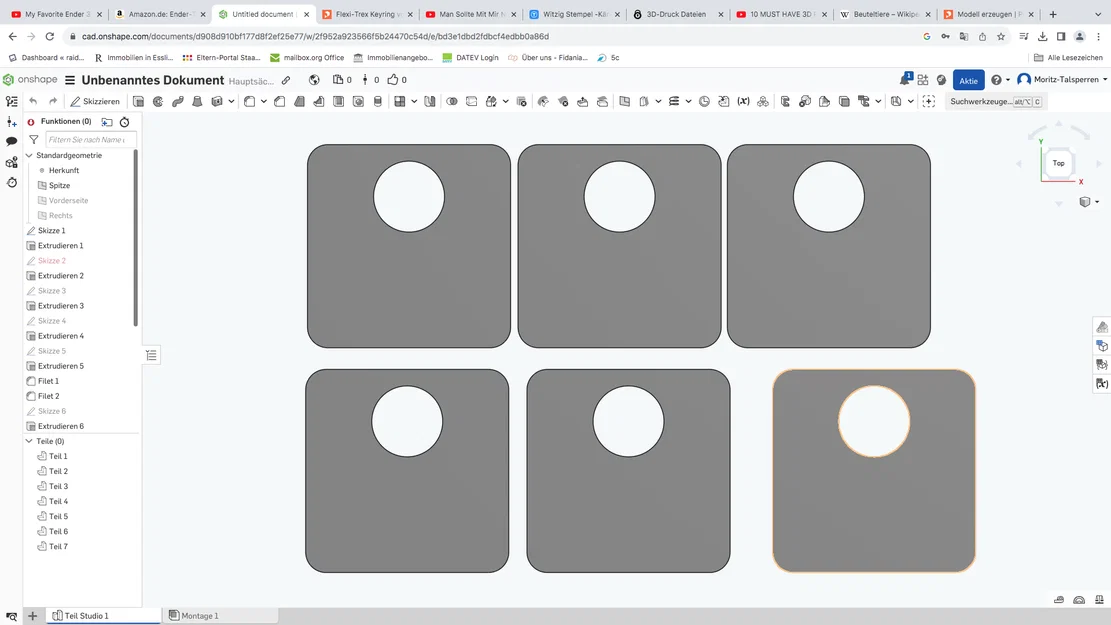This screenshot has width=1111, height=625.
Task: Open the comments panel icon
Action: (11, 142)
